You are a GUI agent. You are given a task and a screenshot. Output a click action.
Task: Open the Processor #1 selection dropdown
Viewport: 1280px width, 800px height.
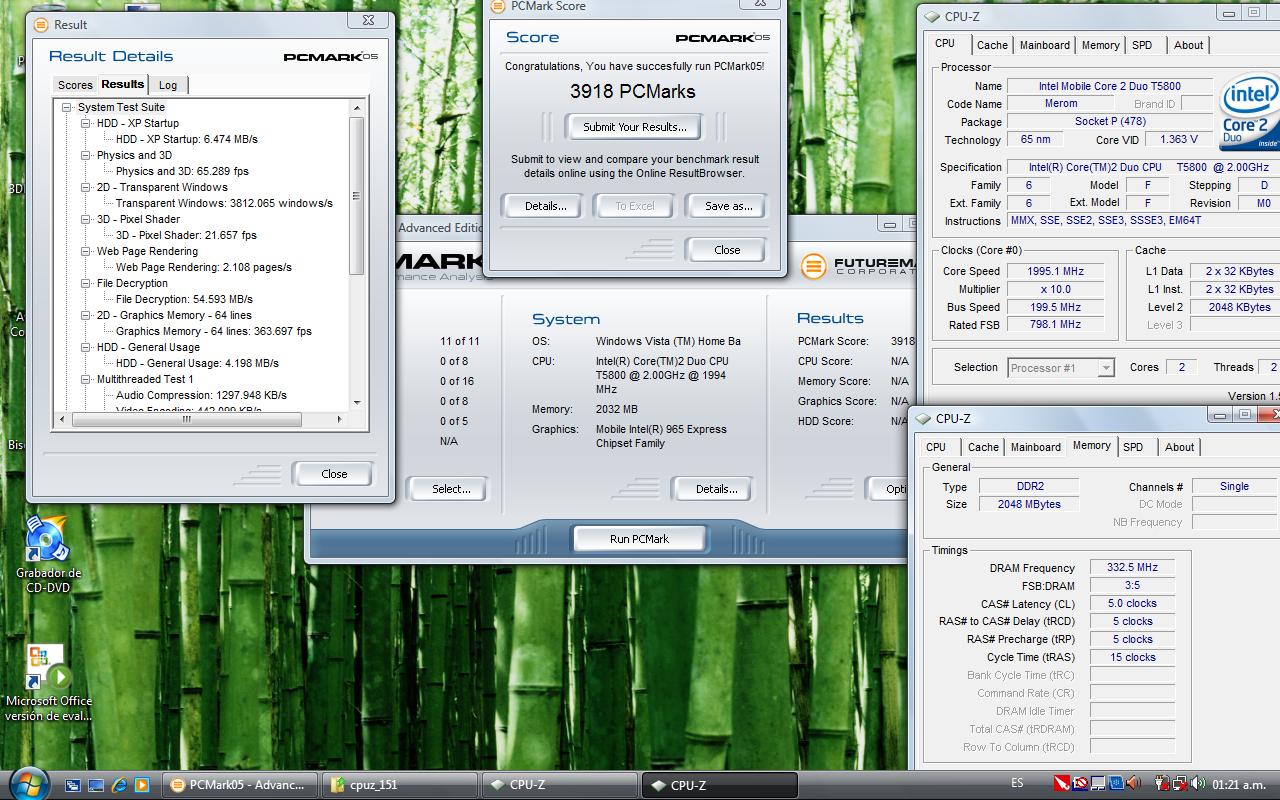[x=1060, y=368]
